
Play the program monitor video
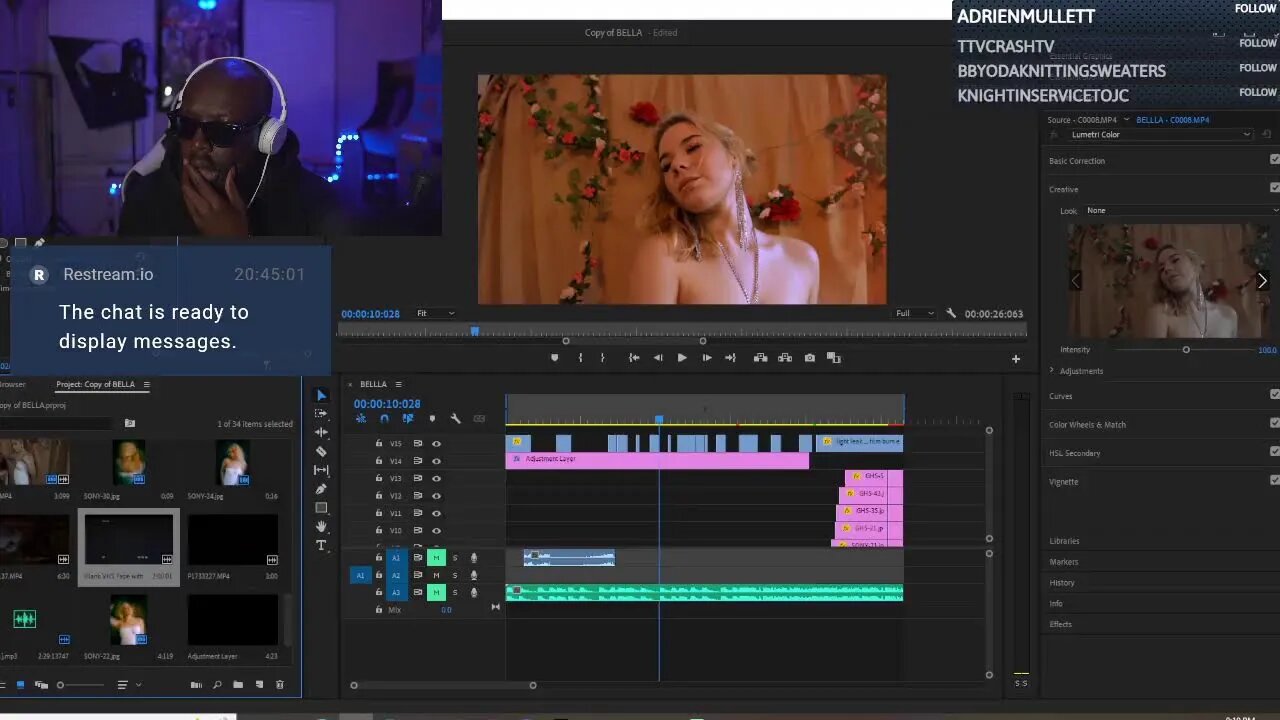coord(682,358)
